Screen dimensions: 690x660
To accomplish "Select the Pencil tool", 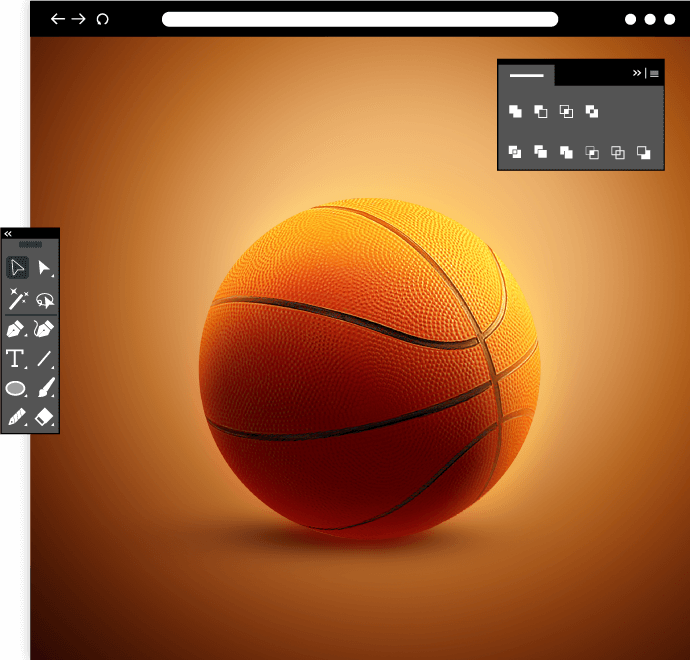I will tap(17, 417).
